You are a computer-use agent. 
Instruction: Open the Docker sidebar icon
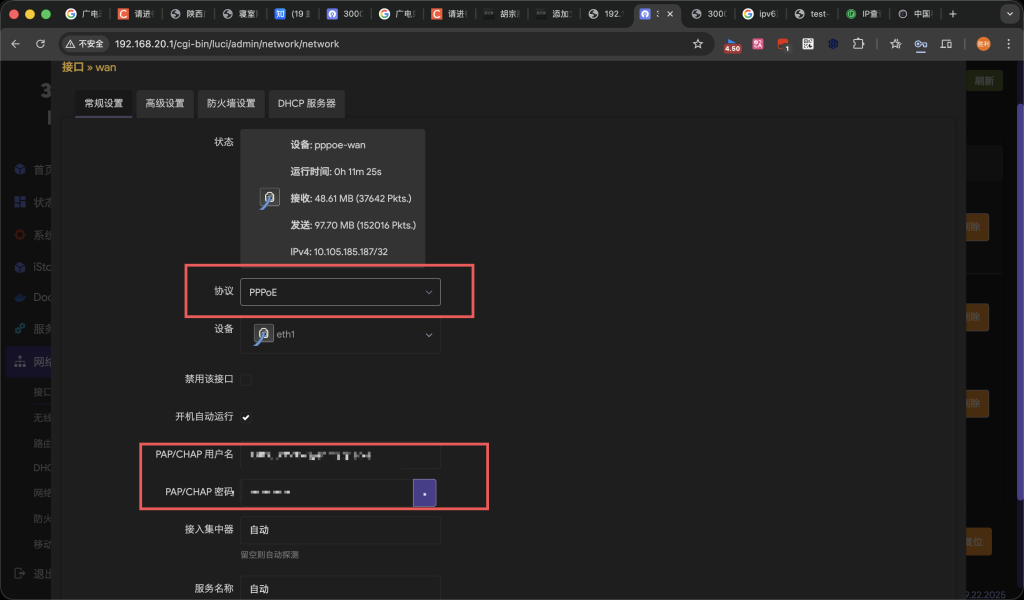[x=20, y=297]
